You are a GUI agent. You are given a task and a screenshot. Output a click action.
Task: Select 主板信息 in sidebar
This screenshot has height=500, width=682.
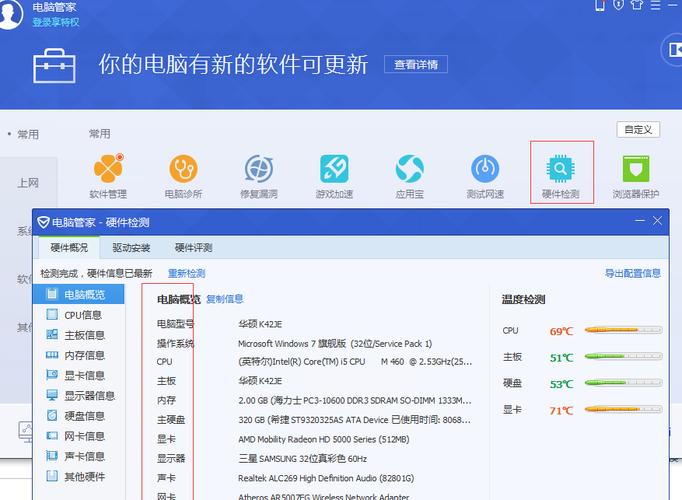click(x=79, y=335)
